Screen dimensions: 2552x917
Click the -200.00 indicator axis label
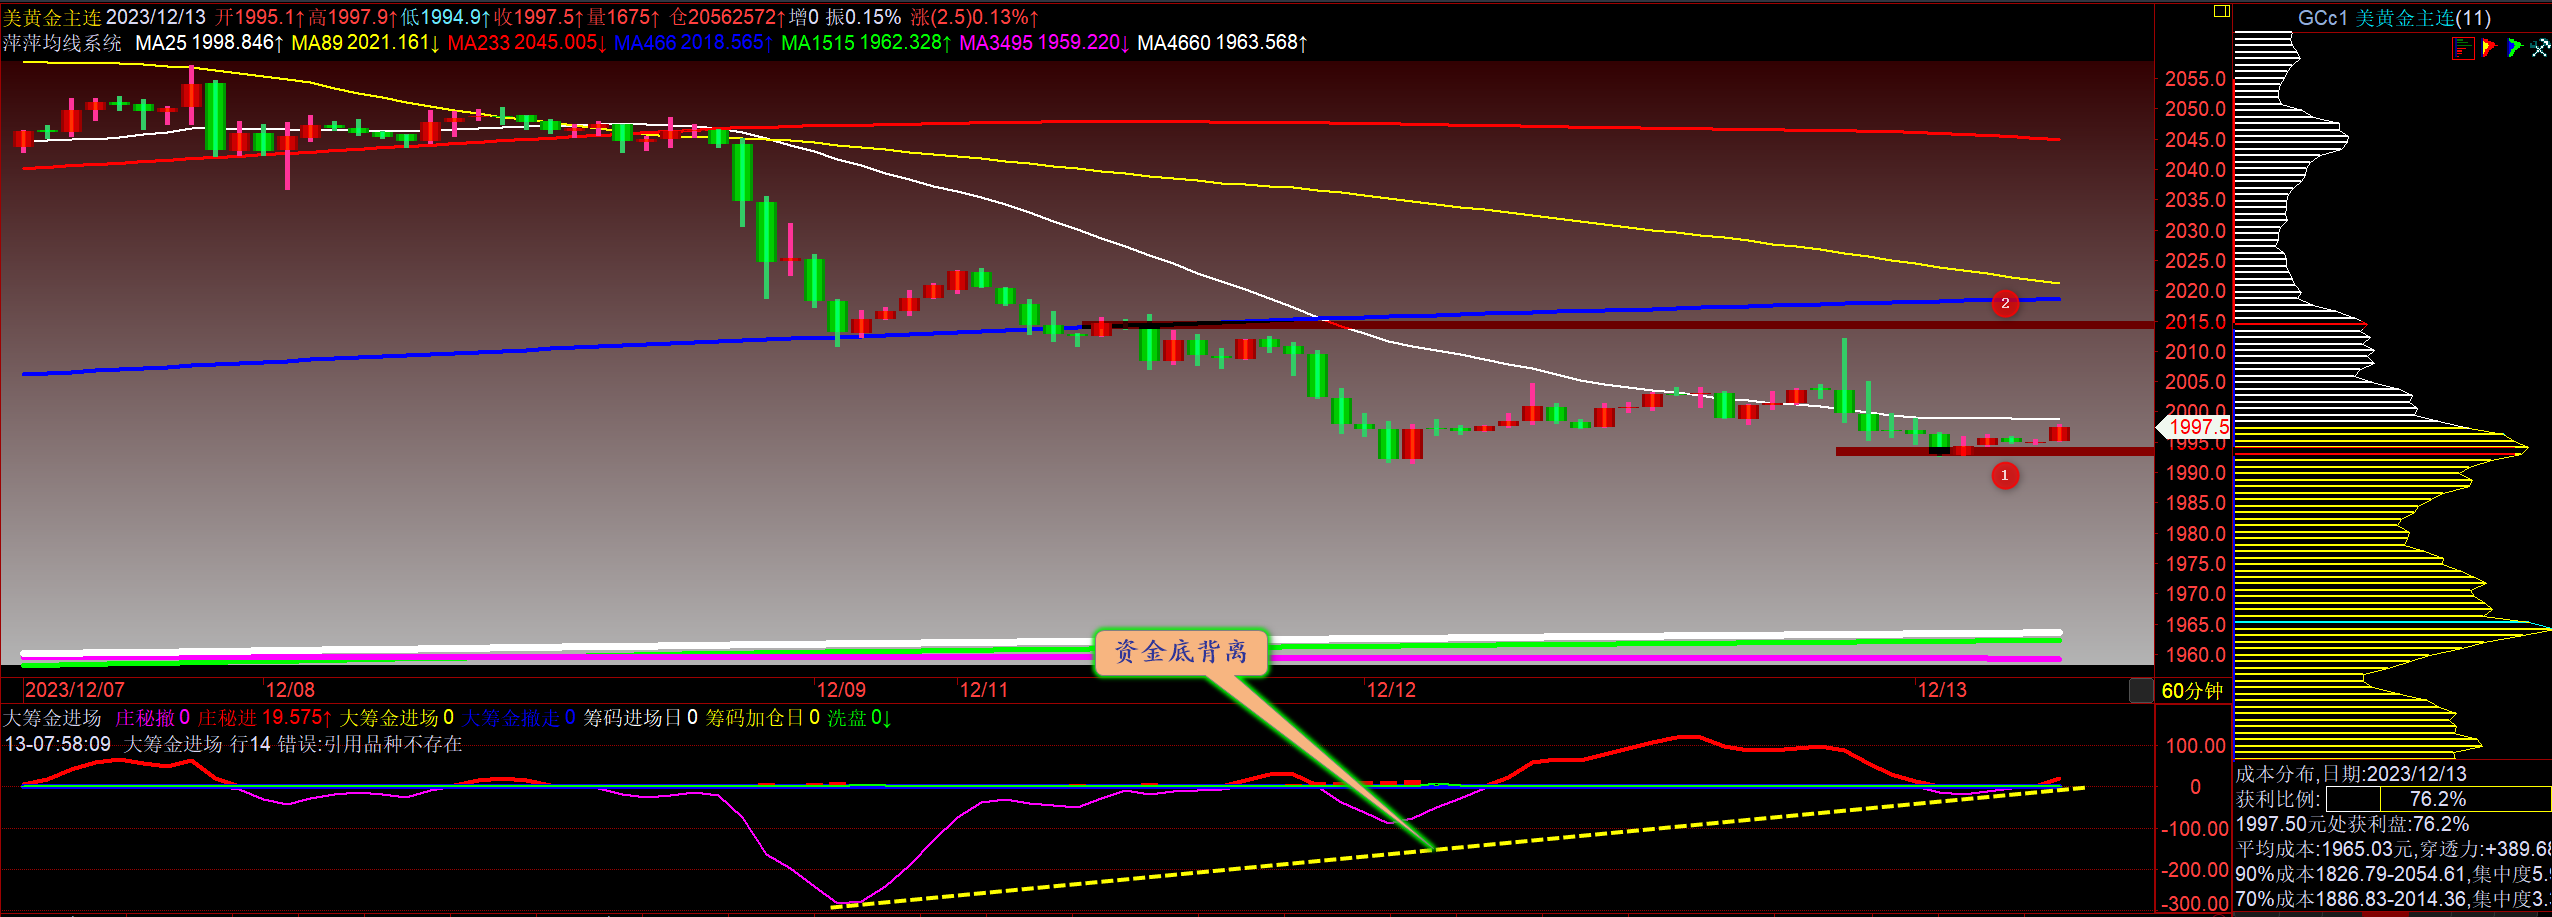click(2195, 870)
